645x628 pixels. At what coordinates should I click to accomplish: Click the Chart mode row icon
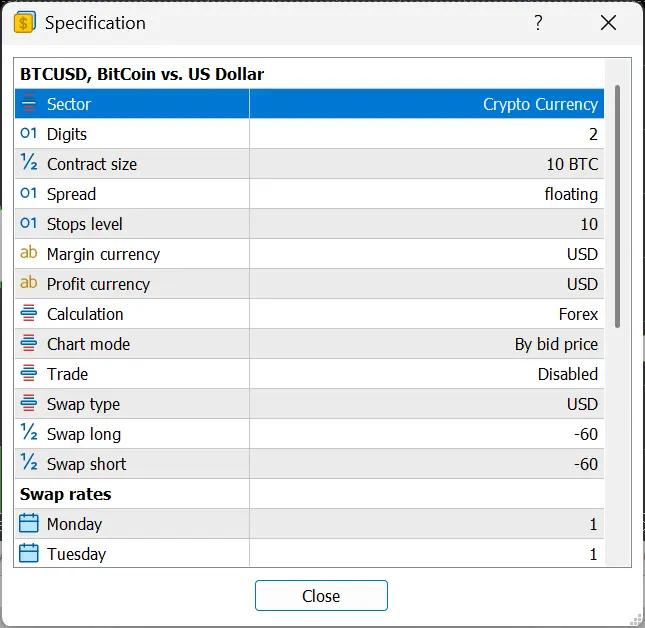(28, 343)
